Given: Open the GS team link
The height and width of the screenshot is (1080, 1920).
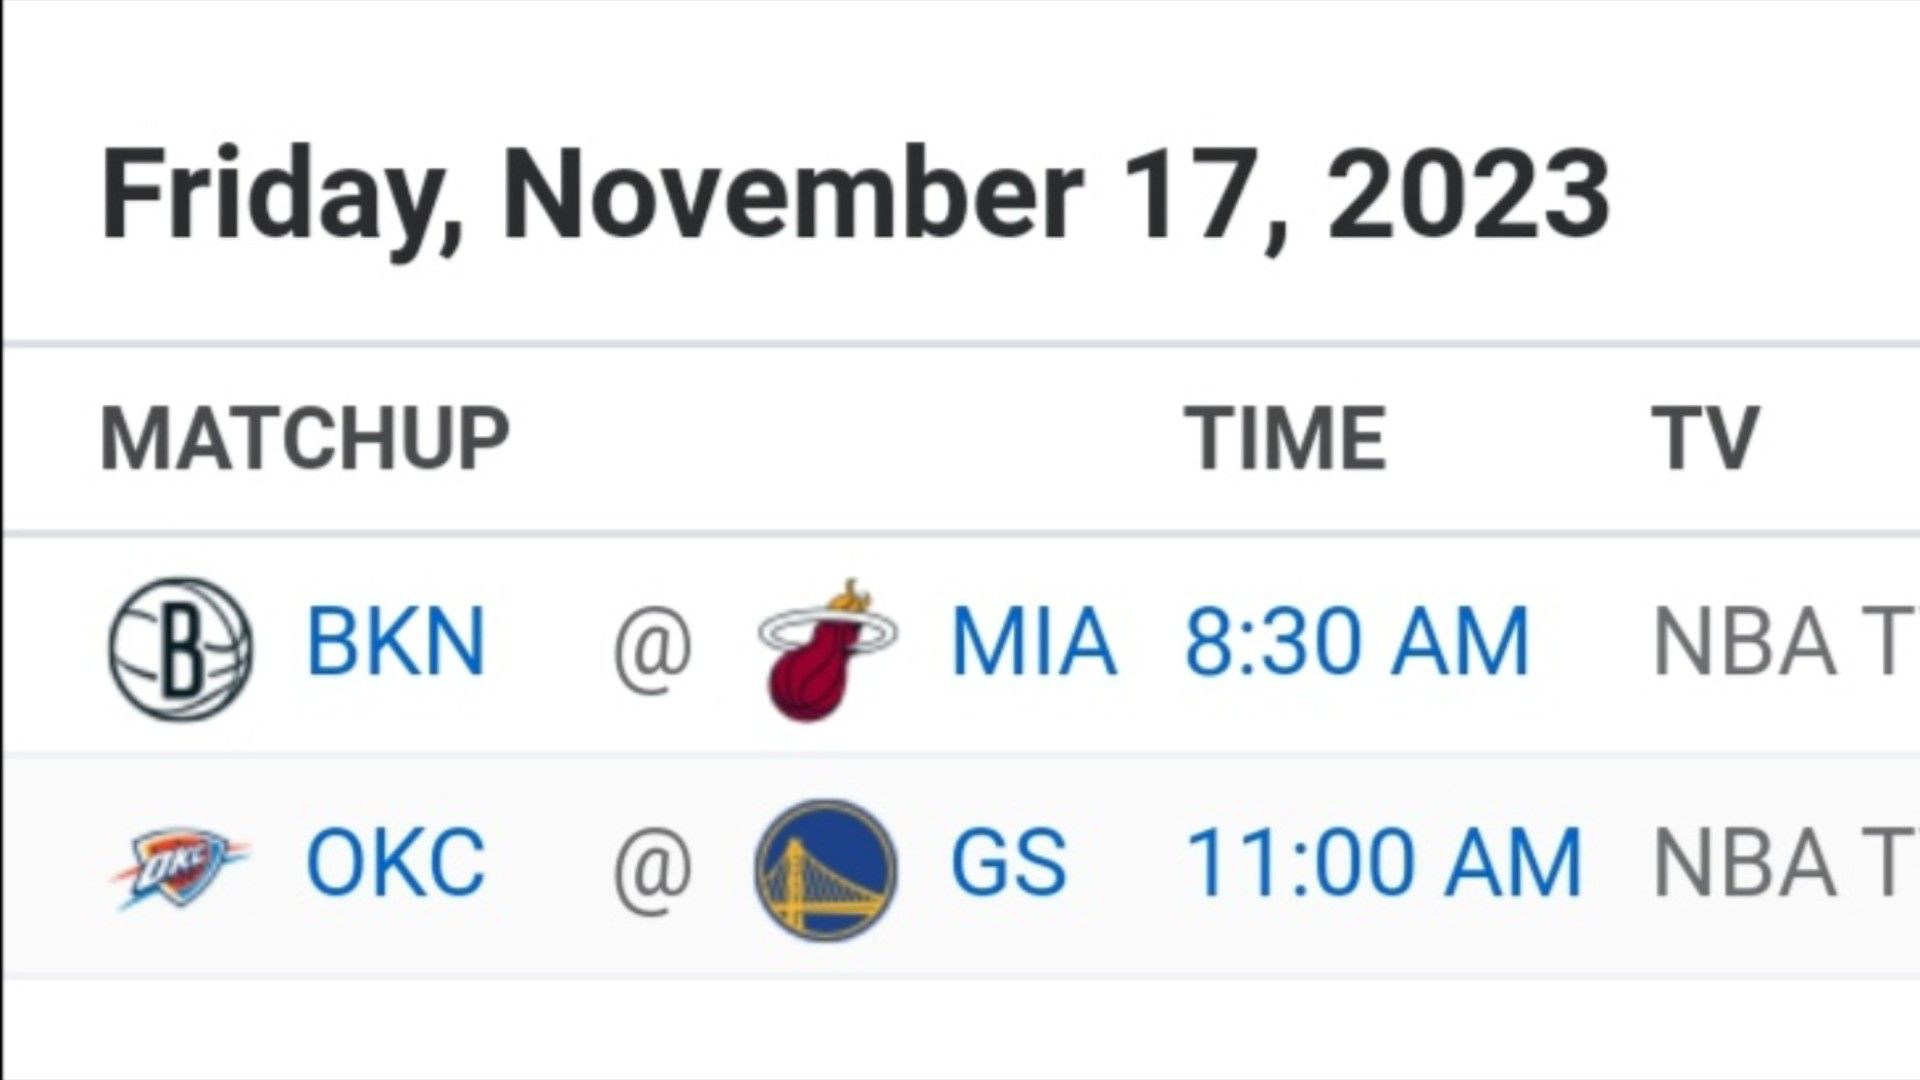Looking at the screenshot, I should click(x=1008, y=862).
